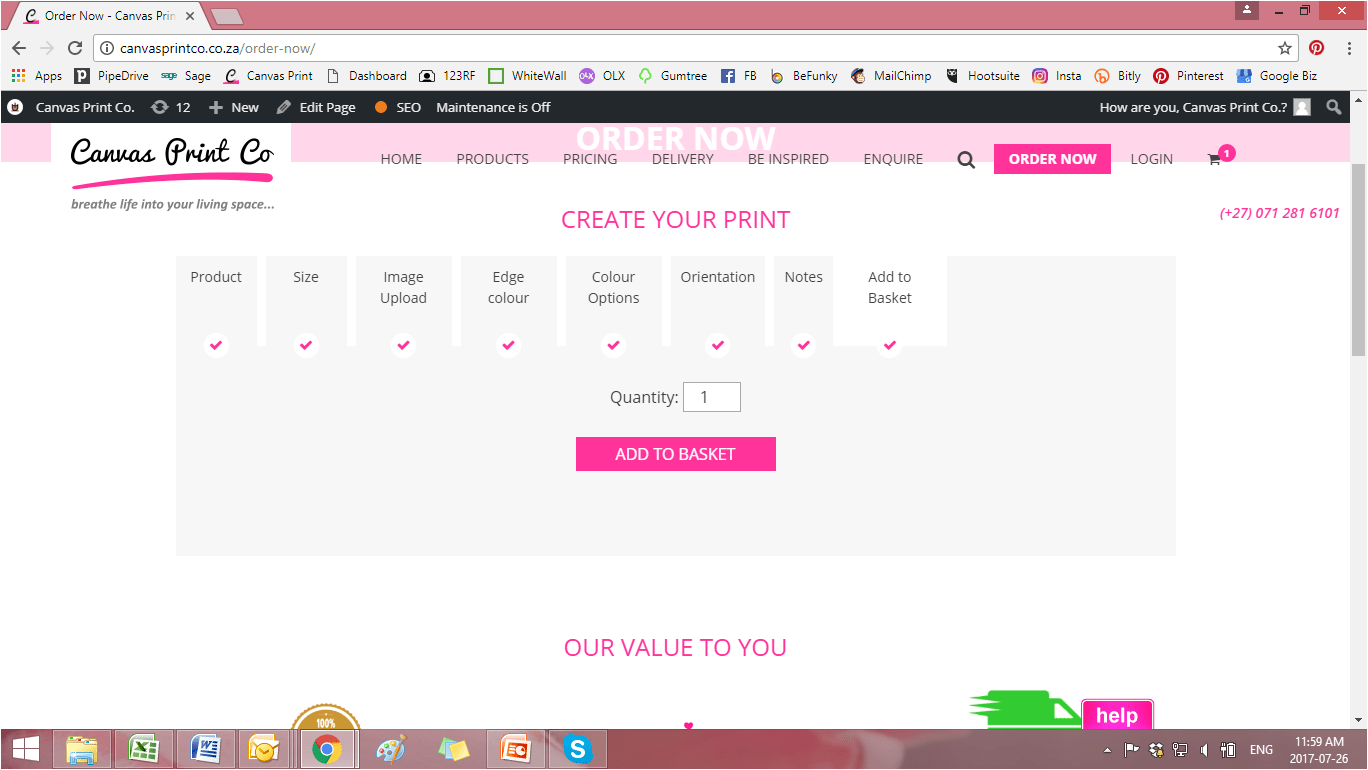
Task: Open the Google Biz bookmark
Action: click(x=1277, y=76)
